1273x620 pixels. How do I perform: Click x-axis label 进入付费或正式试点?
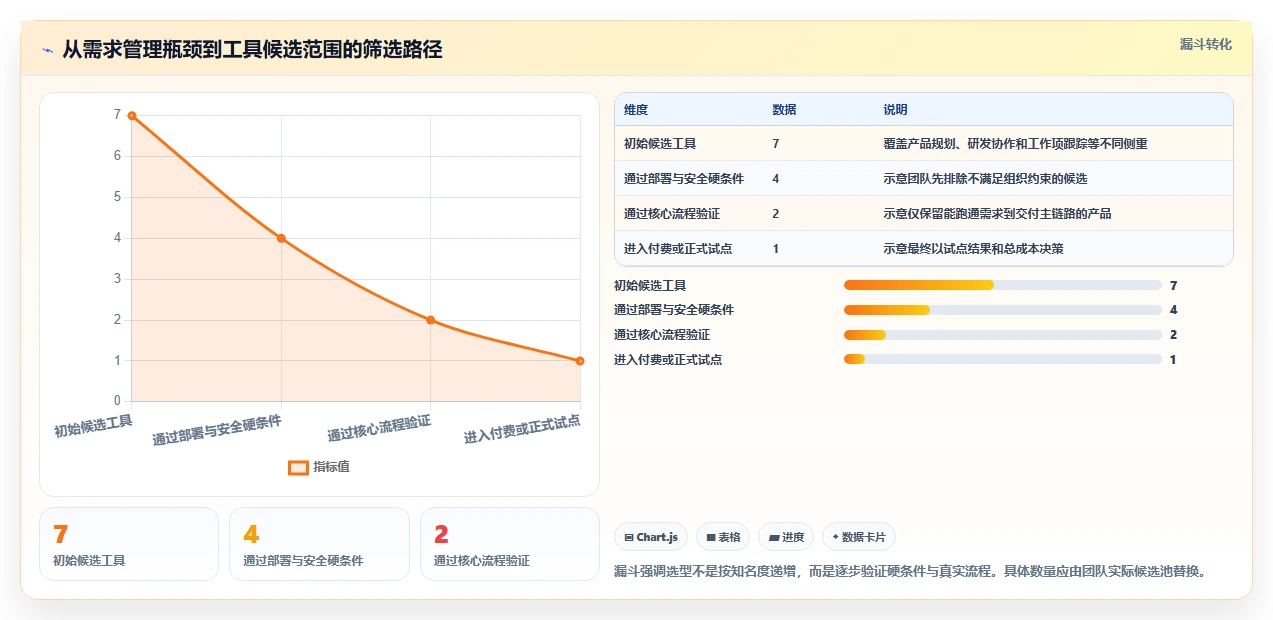(x=522, y=430)
